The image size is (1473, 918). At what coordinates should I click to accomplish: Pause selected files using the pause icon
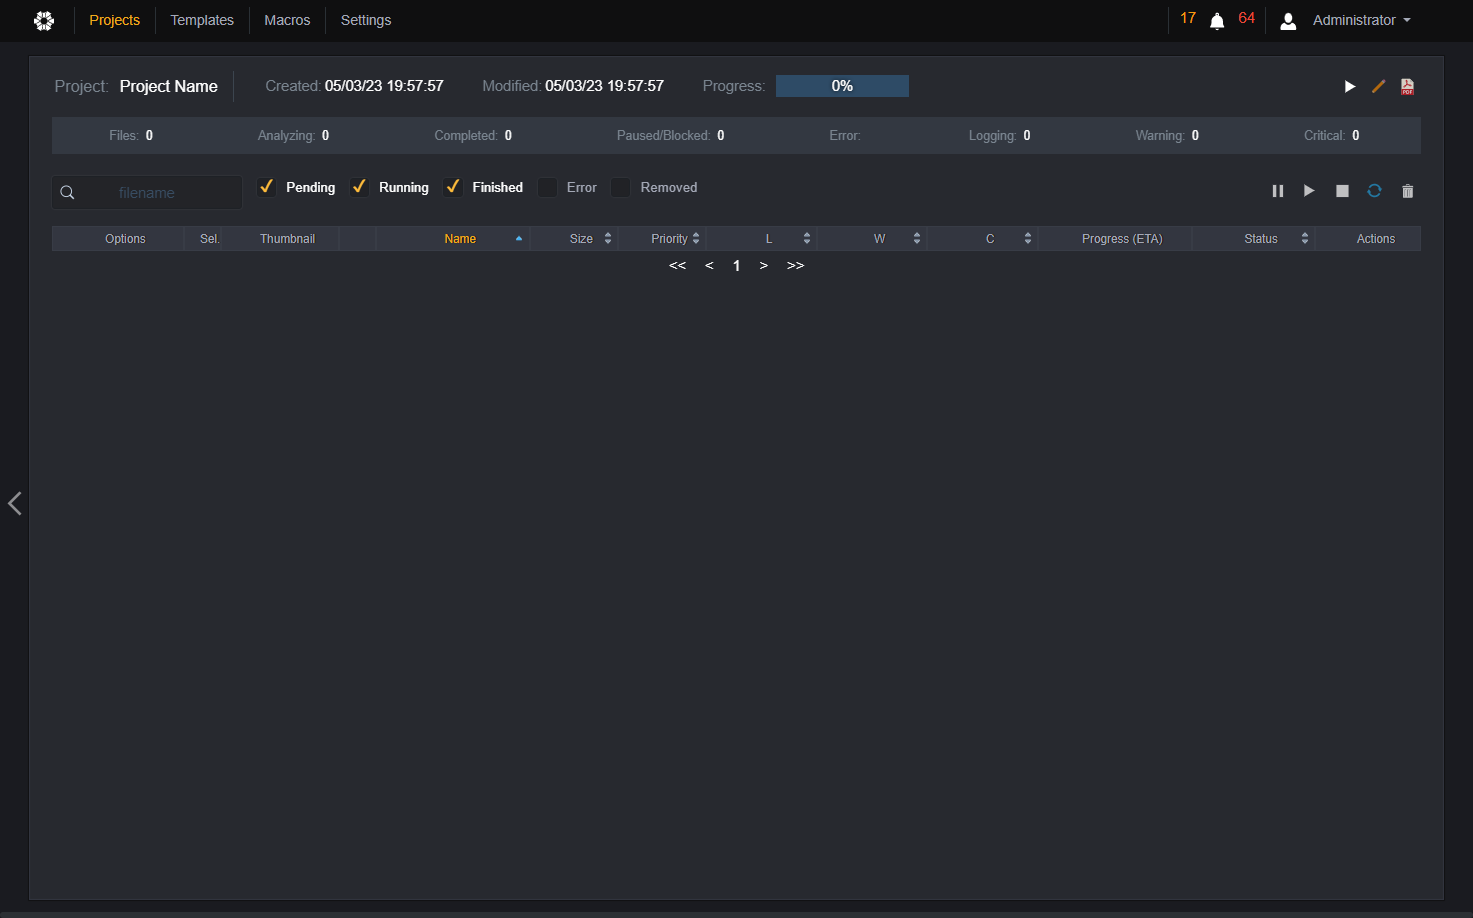(x=1278, y=191)
